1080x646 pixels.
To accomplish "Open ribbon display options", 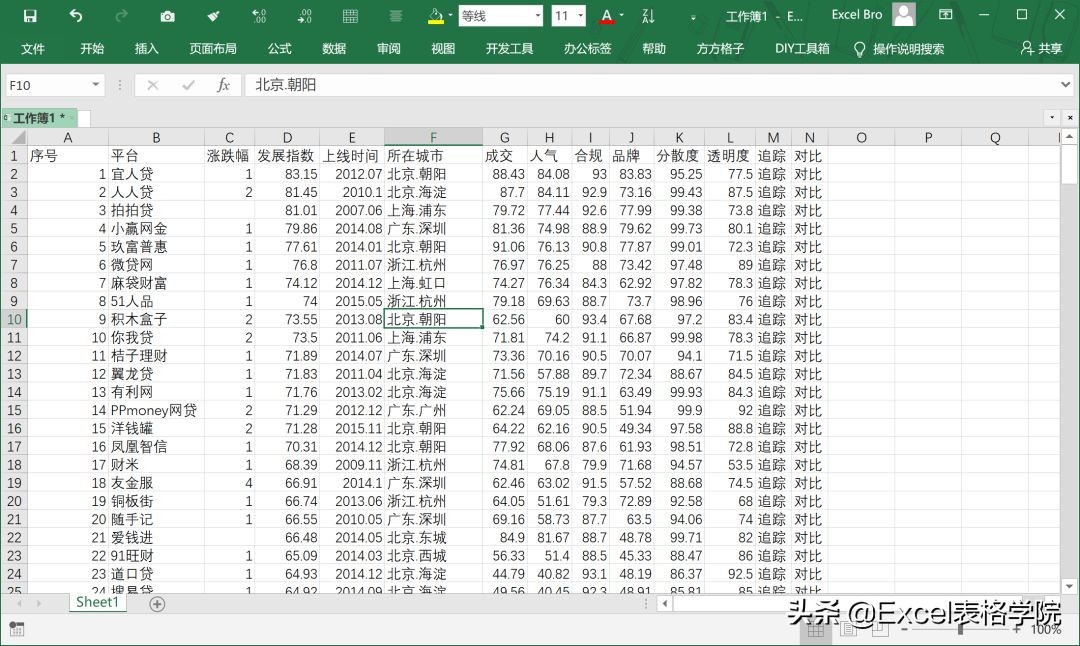I will tap(946, 14).
